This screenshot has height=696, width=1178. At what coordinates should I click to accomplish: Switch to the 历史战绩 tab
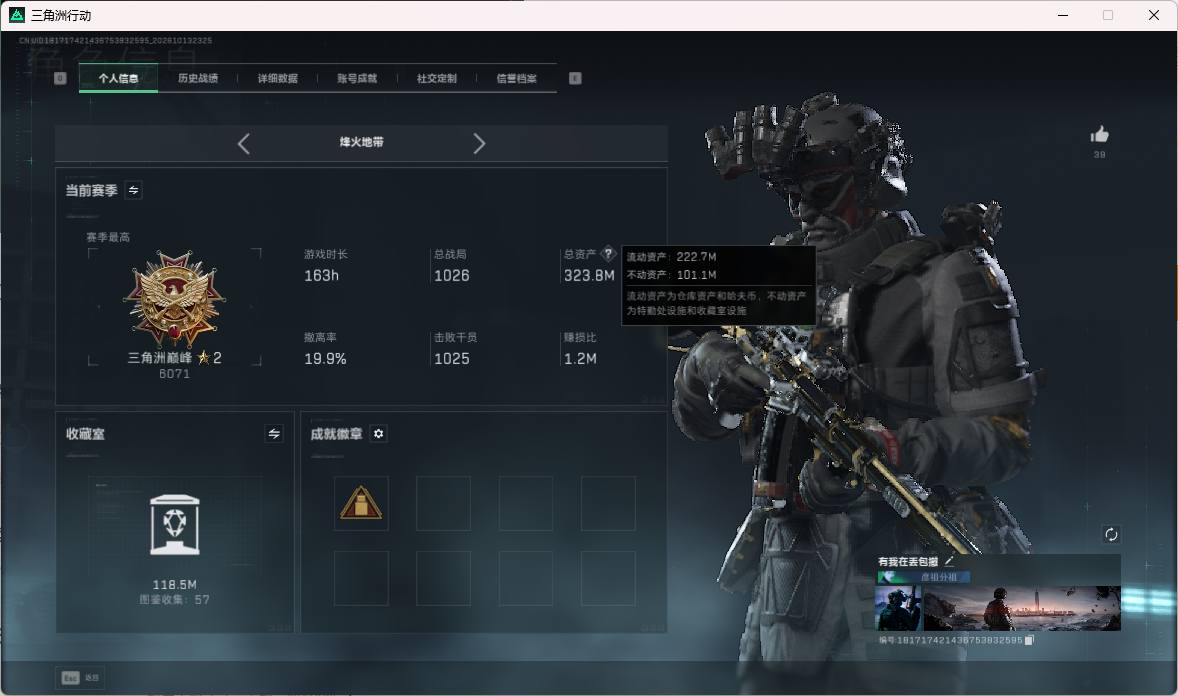point(198,78)
